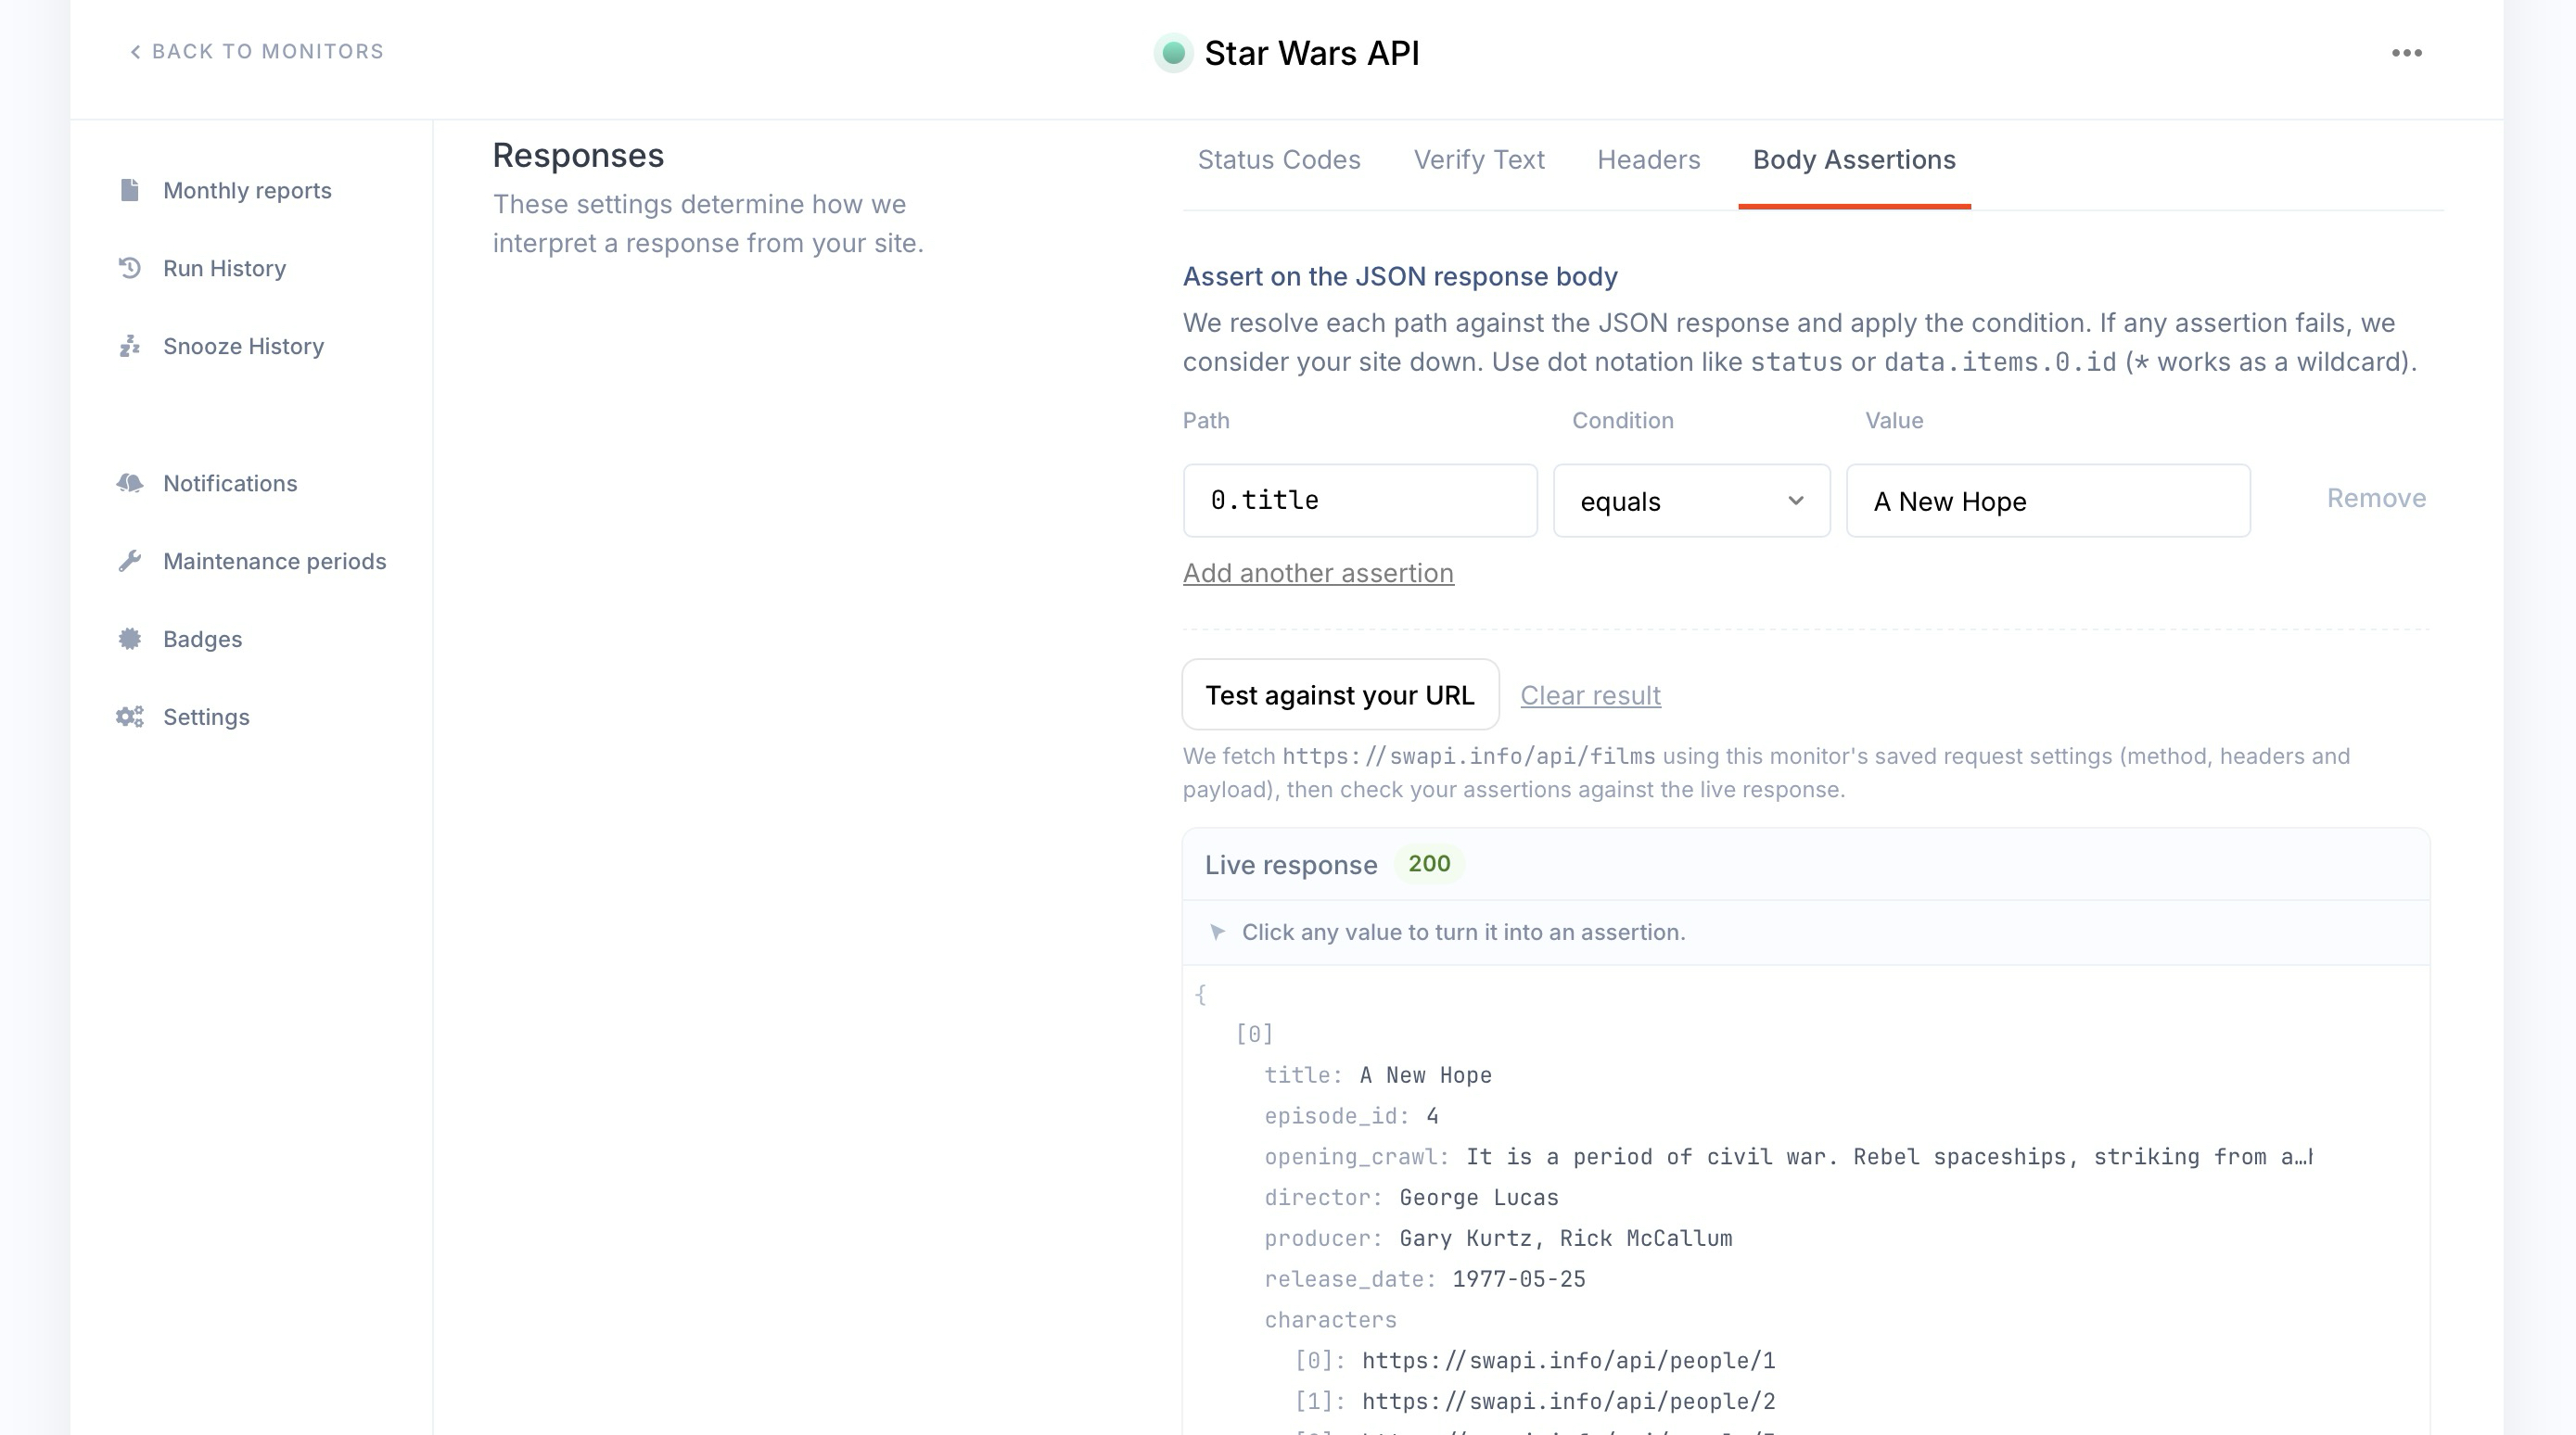Open Badges page
This screenshot has height=1435, width=2576.
tap(202, 640)
